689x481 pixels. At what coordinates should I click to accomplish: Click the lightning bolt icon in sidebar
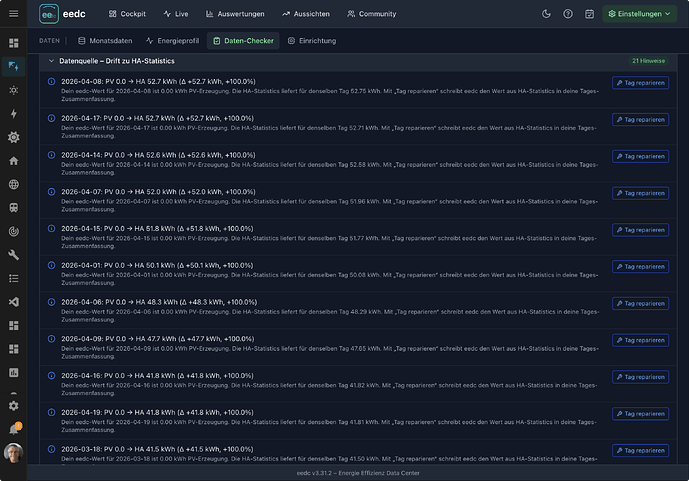tap(14, 114)
